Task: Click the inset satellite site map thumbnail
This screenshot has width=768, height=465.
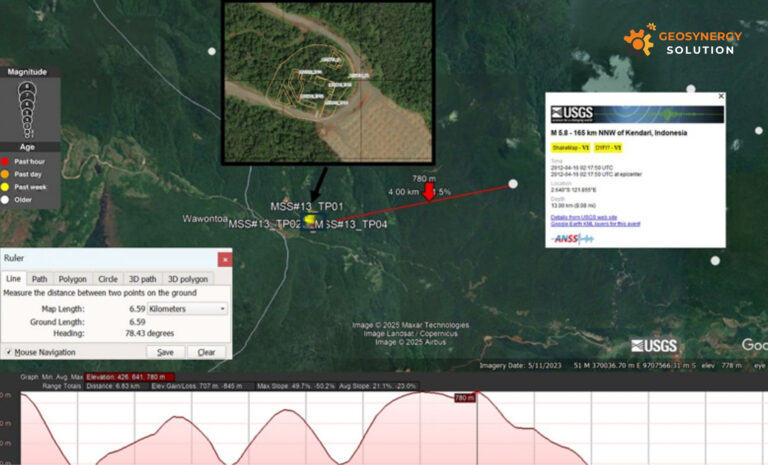Action: [327, 81]
